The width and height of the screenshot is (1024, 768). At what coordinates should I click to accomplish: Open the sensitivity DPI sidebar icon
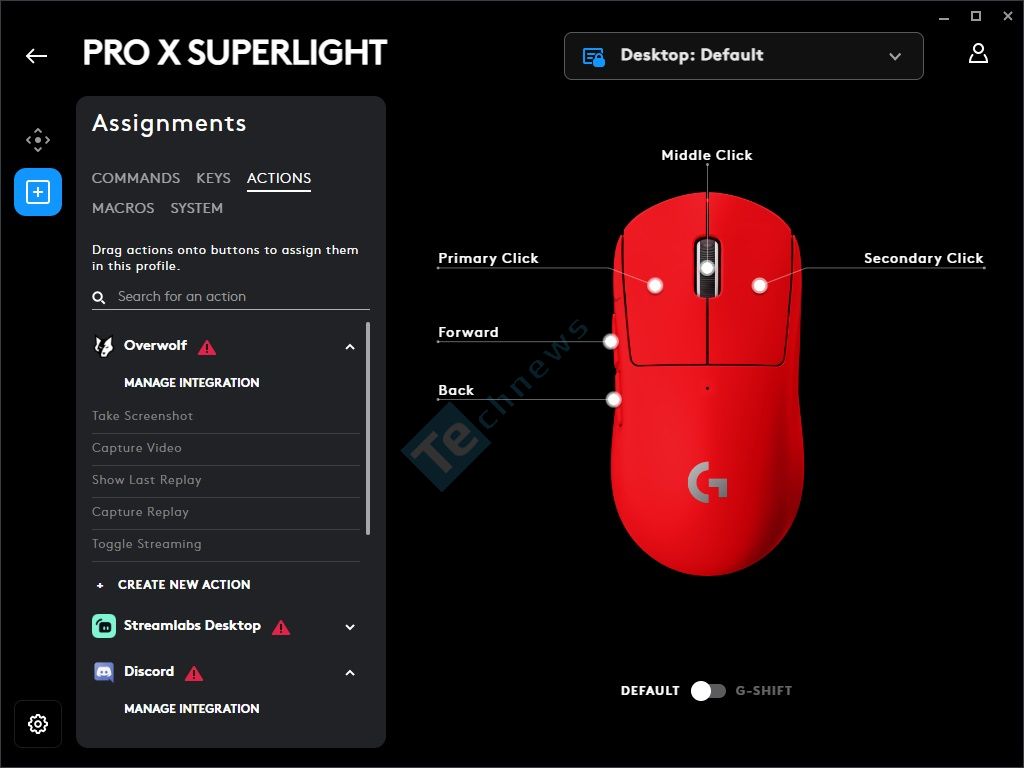pyautogui.click(x=38, y=140)
